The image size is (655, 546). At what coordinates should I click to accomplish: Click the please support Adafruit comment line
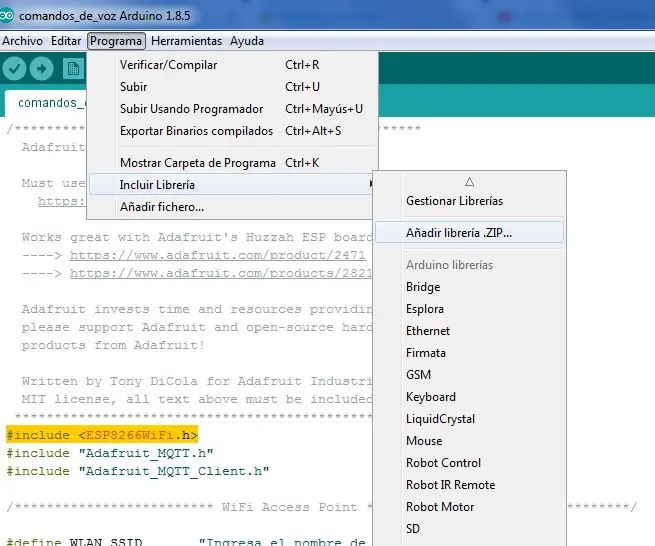(197, 327)
